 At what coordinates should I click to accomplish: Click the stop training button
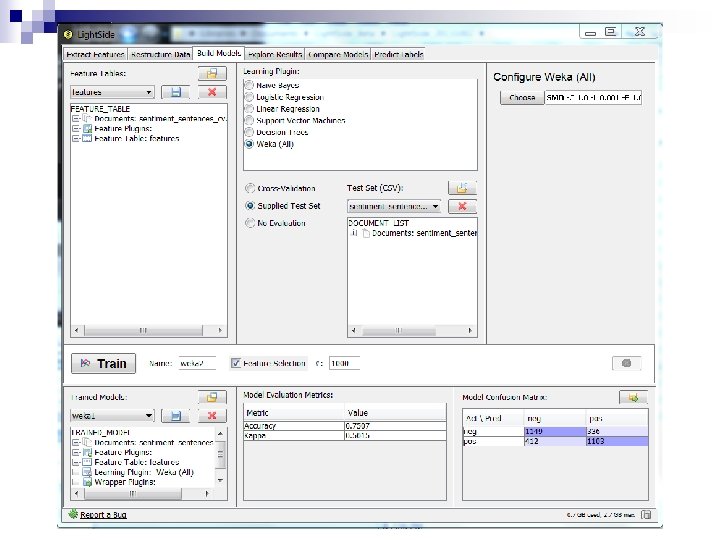coord(626,363)
